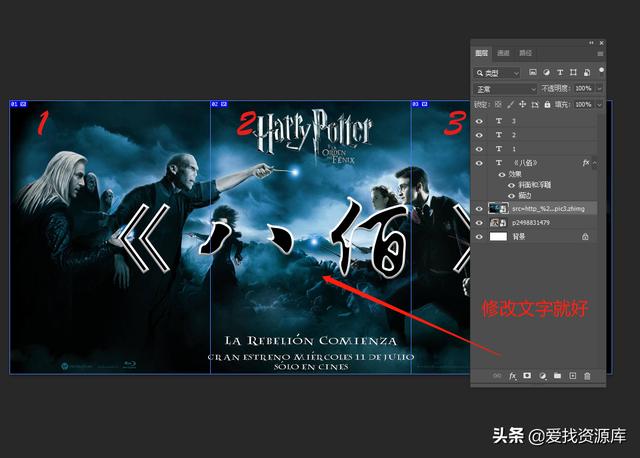Add a layer mask
Image resolution: width=640 pixels, height=458 pixels.
point(527,376)
